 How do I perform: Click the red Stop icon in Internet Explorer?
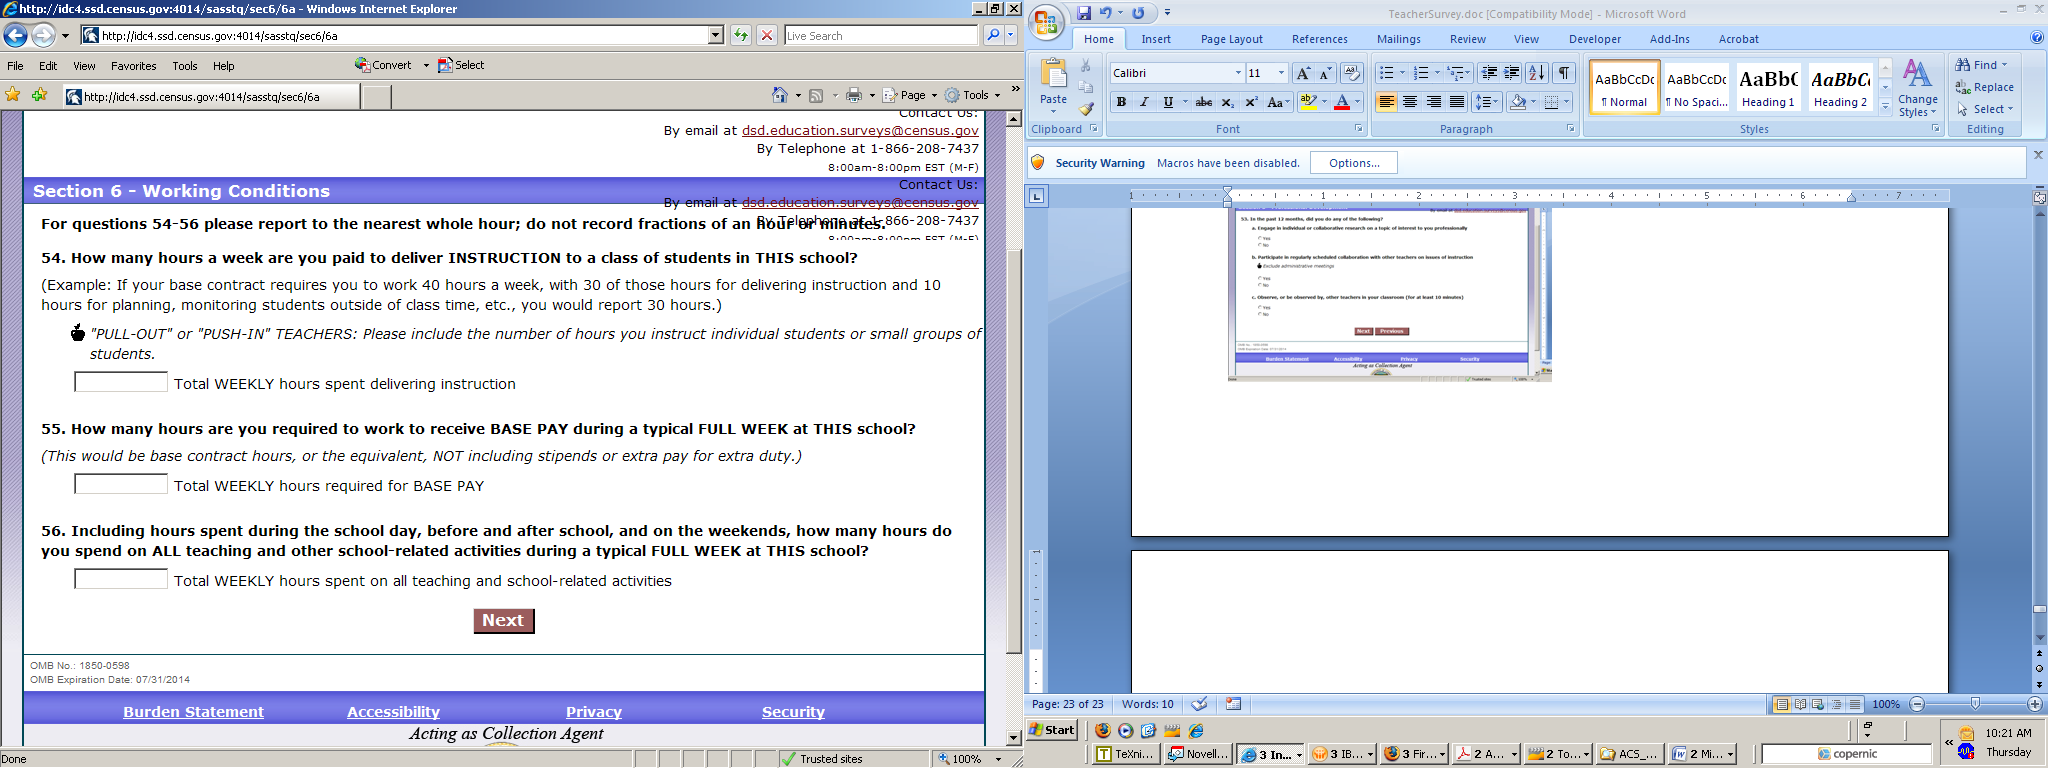767,35
